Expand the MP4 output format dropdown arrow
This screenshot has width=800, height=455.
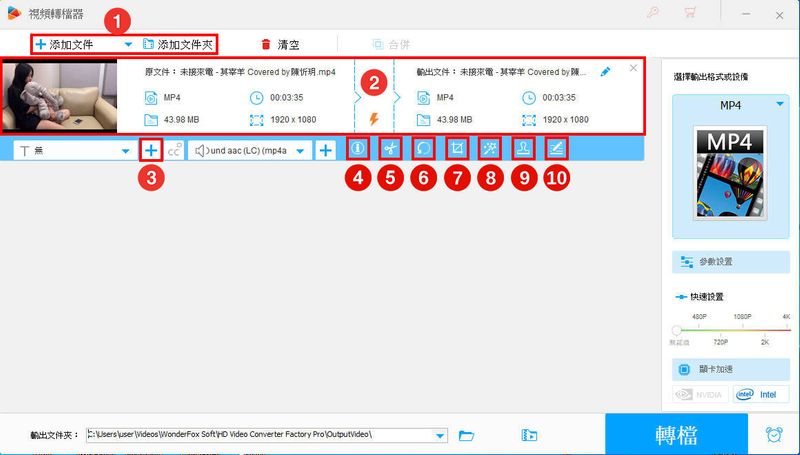780,104
